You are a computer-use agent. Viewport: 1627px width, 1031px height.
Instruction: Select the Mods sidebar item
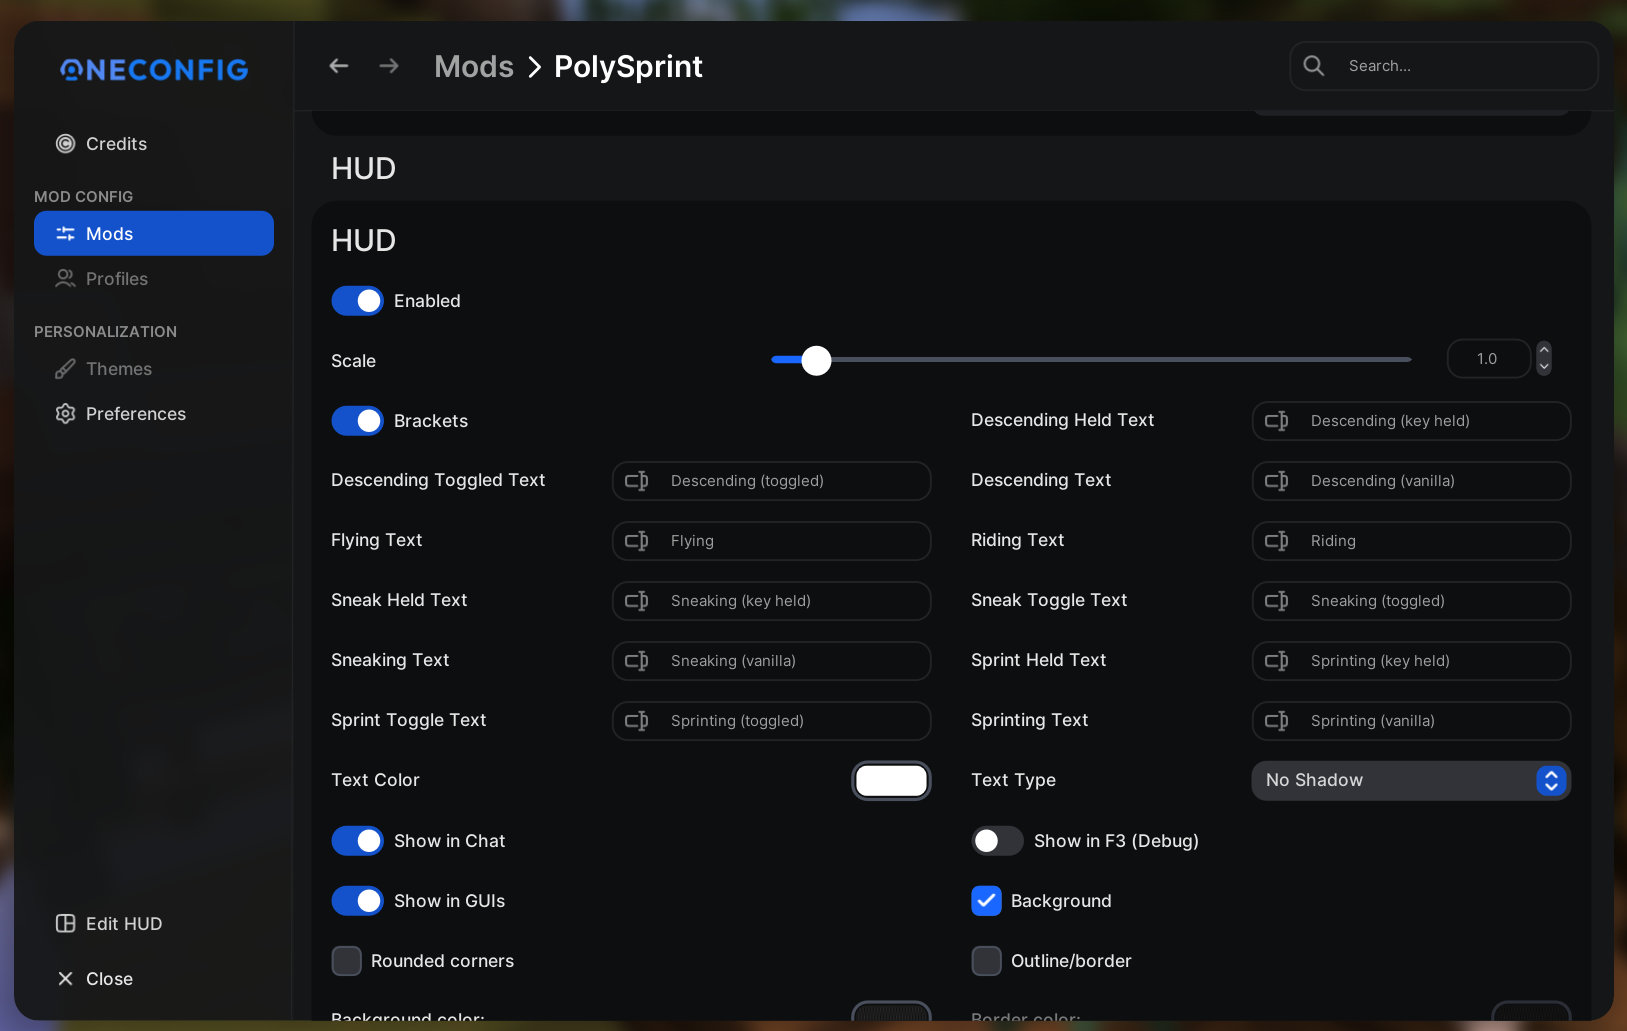pyautogui.click(x=154, y=234)
